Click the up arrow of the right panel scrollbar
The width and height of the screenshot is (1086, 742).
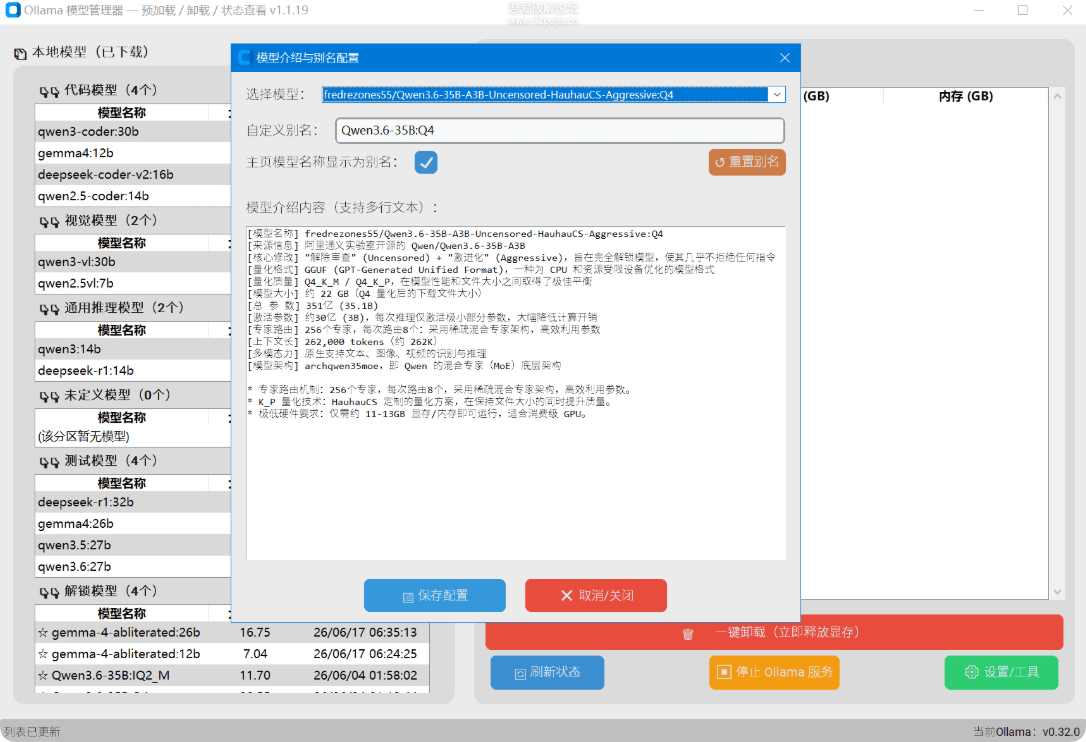tap(1057, 96)
